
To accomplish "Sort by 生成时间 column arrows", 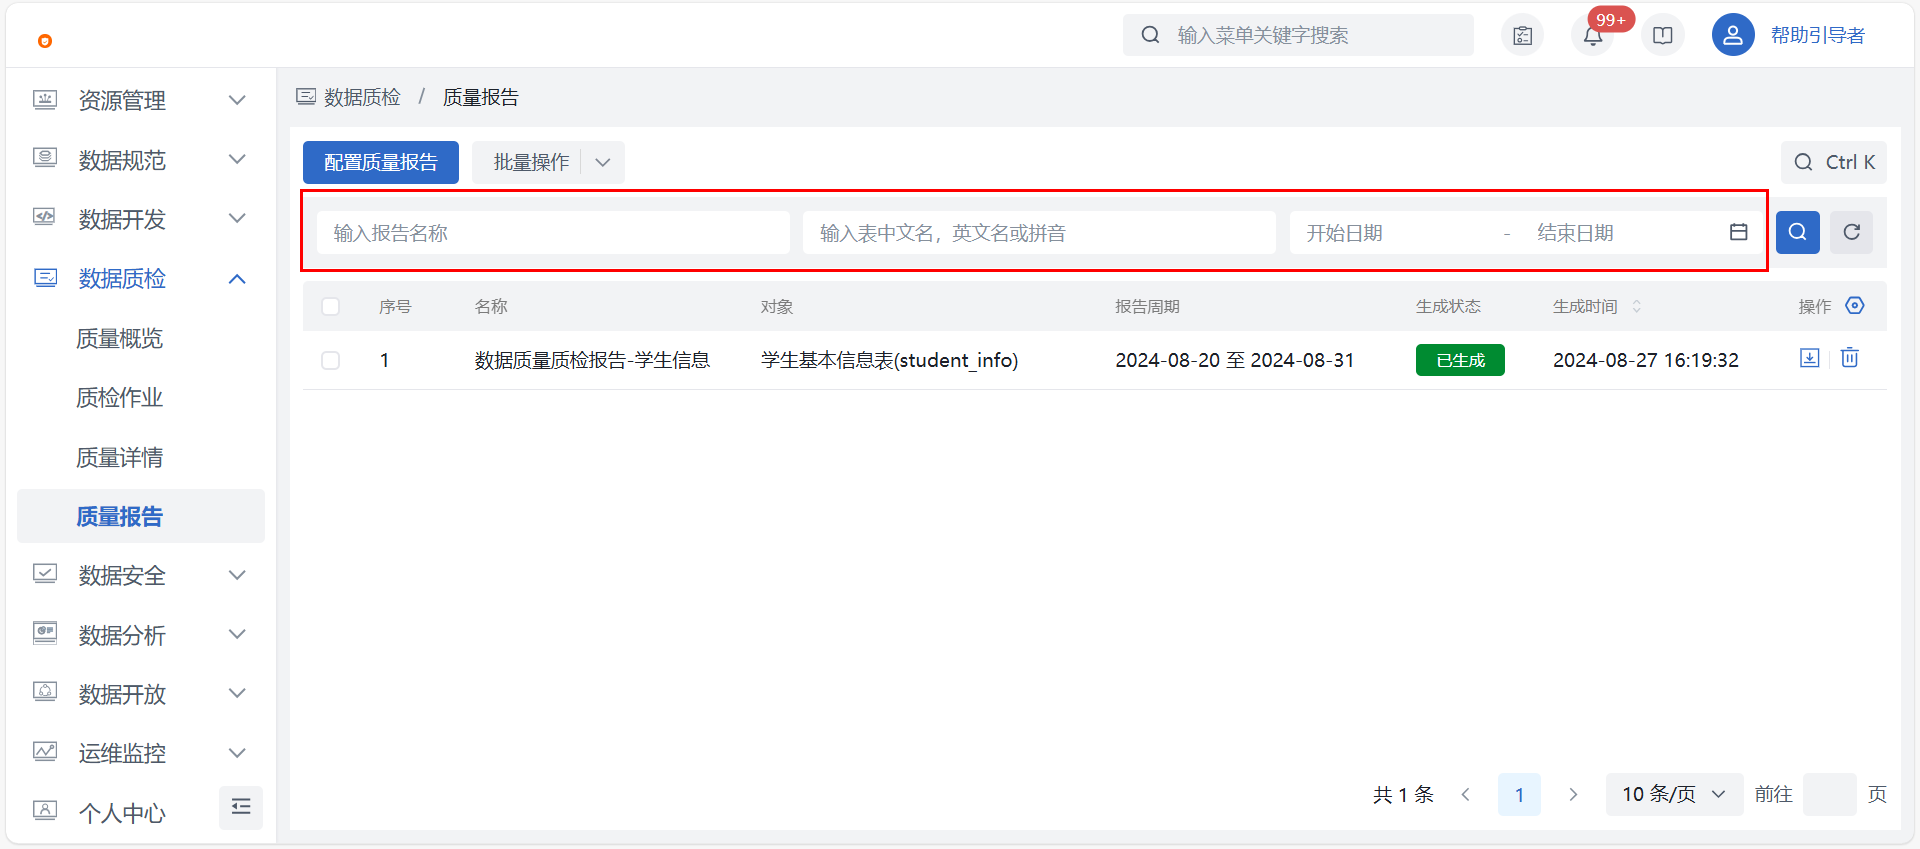I will pos(1636,306).
